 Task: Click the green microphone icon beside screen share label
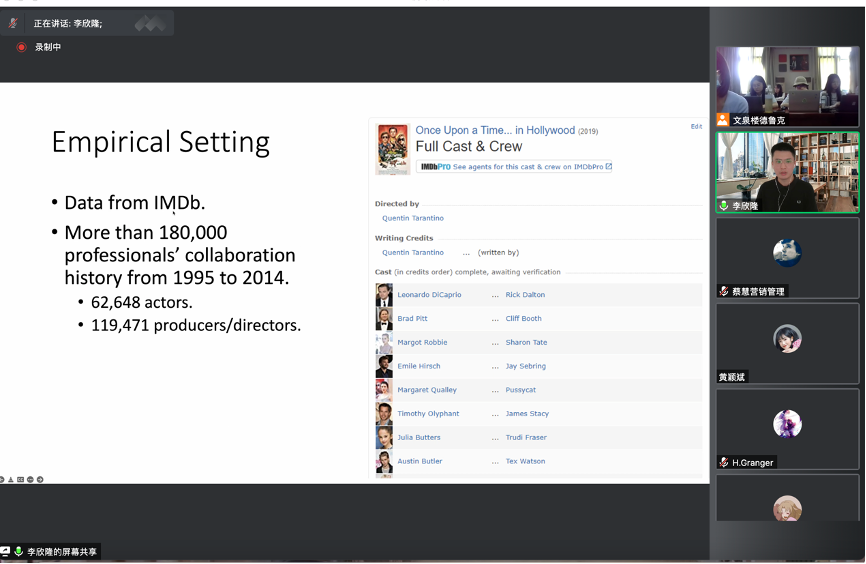18,552
